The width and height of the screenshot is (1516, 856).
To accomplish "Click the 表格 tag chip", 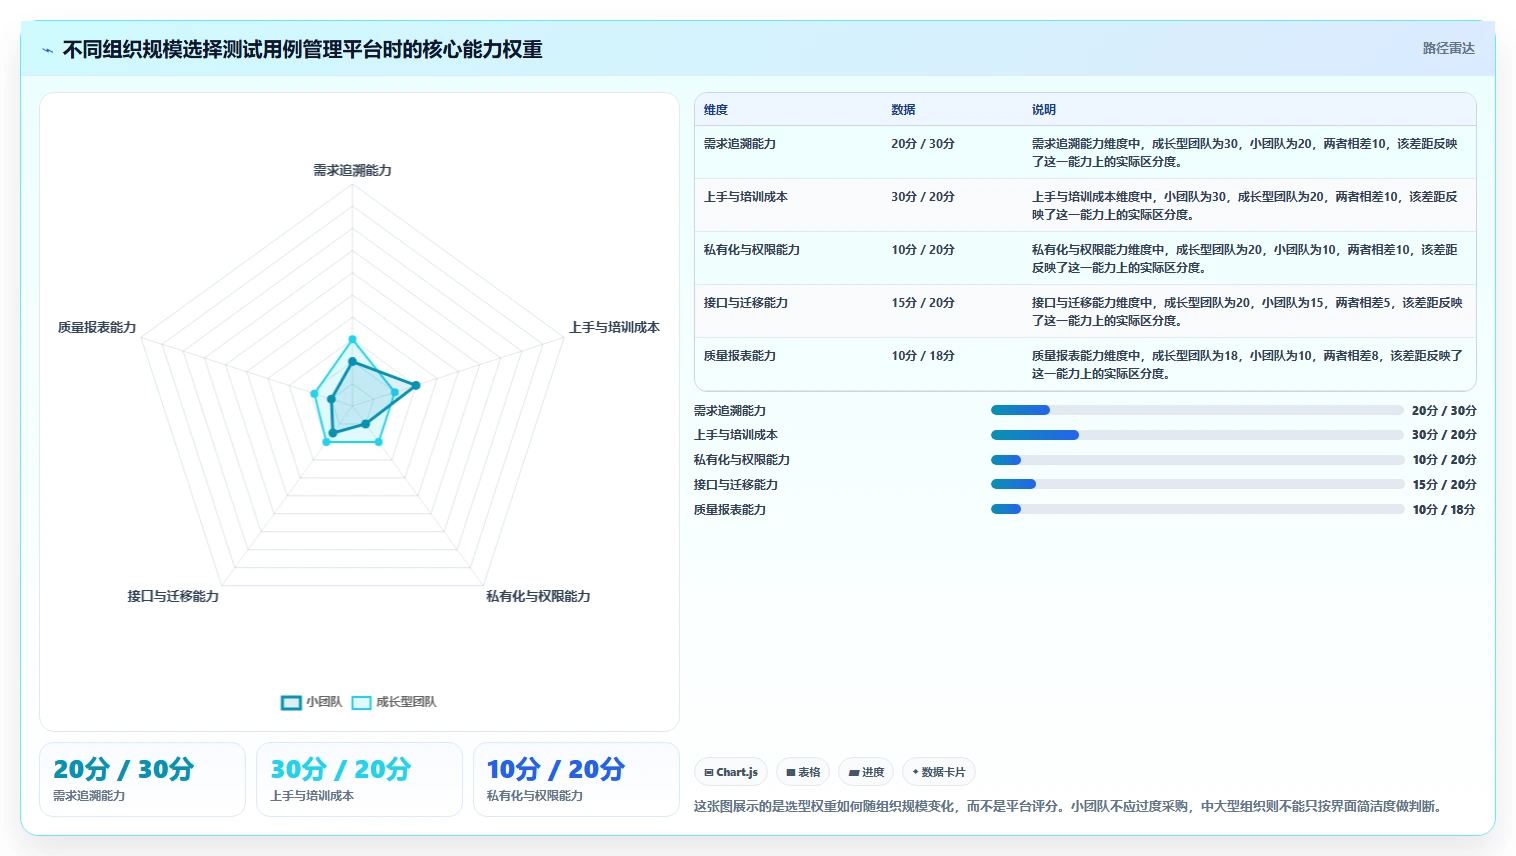I will coord(803,772).
